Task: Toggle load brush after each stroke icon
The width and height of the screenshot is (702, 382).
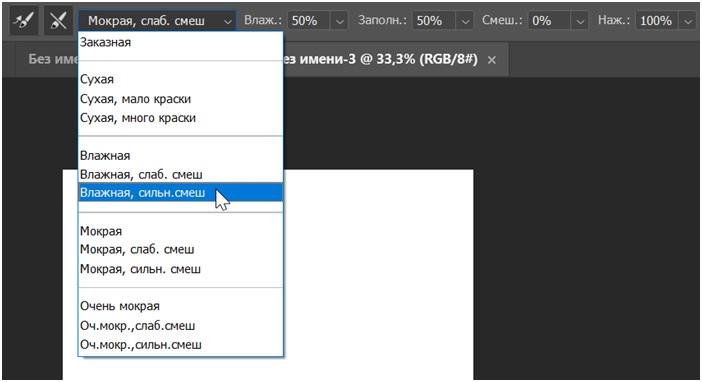Action: [24, 21]
